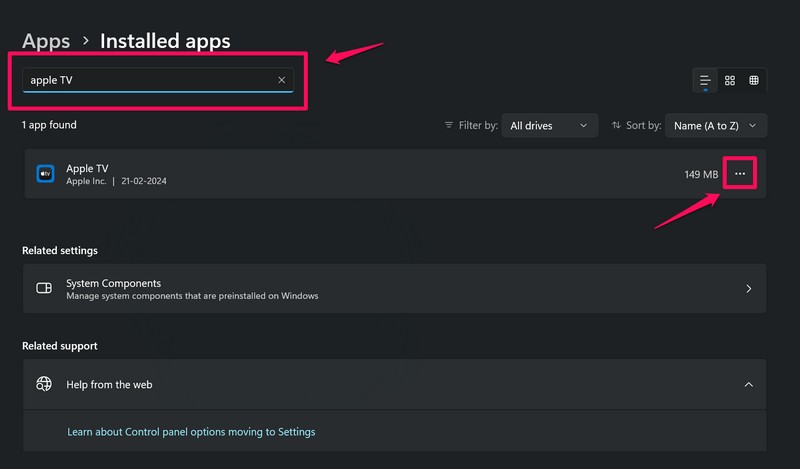Switch to list view layout
The image size is (800, 469).
(x=705, y=80)
